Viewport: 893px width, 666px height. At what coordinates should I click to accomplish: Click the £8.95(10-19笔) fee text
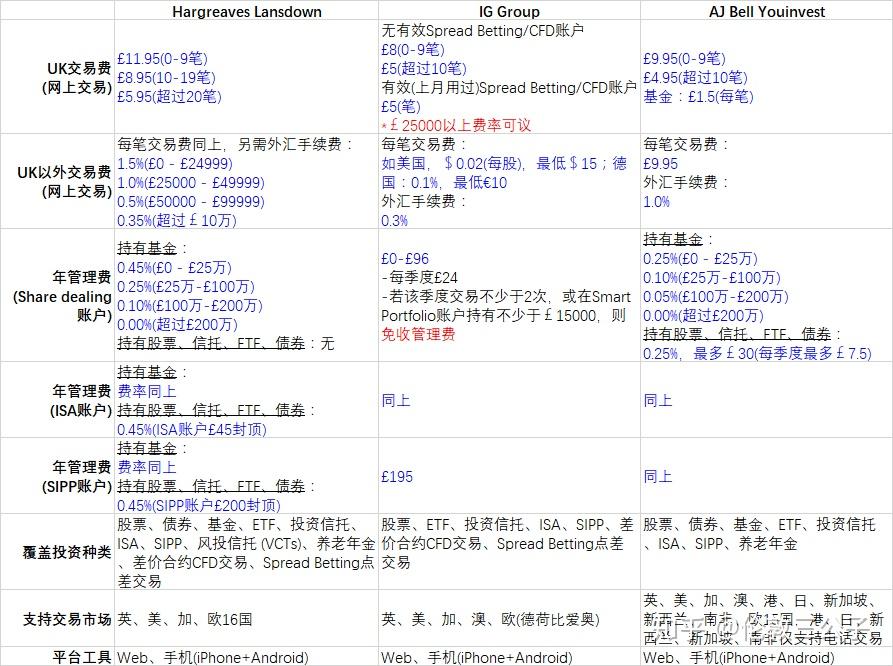166,77
